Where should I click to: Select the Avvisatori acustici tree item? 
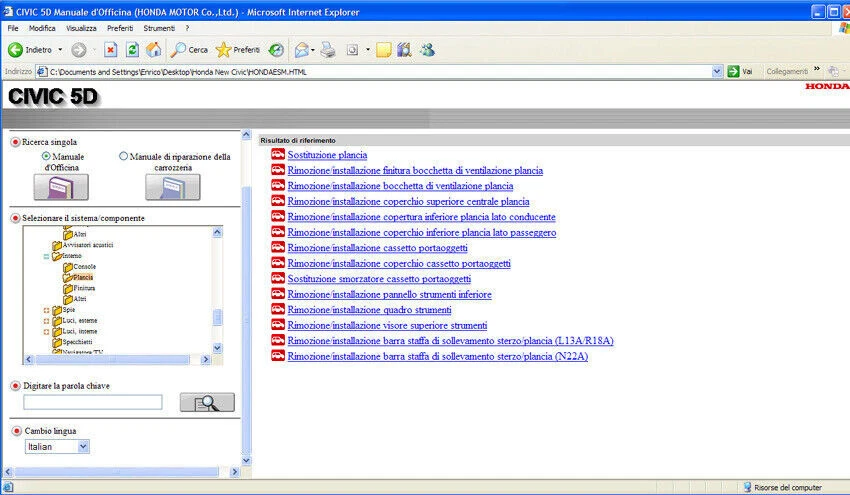(x=88, y=245)
